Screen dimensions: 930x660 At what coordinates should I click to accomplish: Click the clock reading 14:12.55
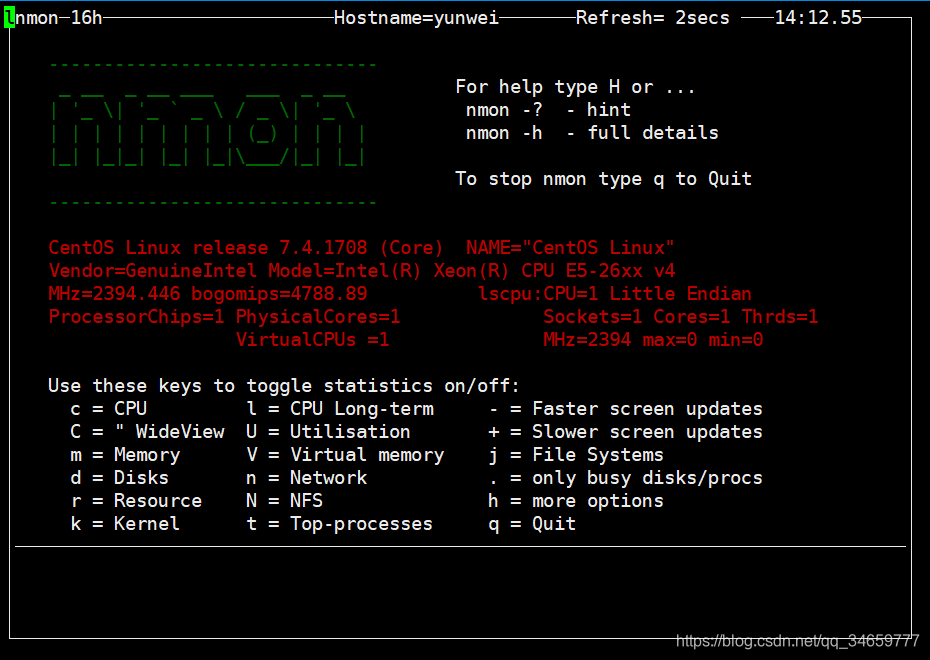coord(818,18)
